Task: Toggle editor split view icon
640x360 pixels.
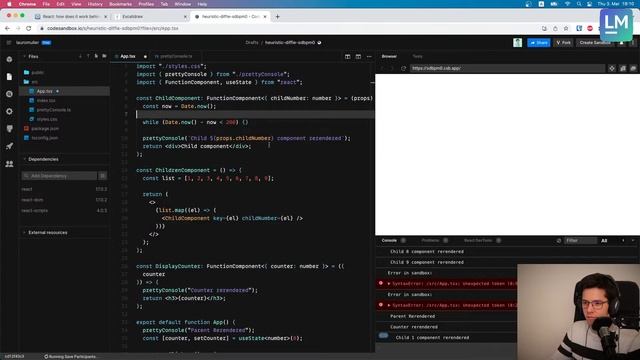Action: tap(348, 56)
